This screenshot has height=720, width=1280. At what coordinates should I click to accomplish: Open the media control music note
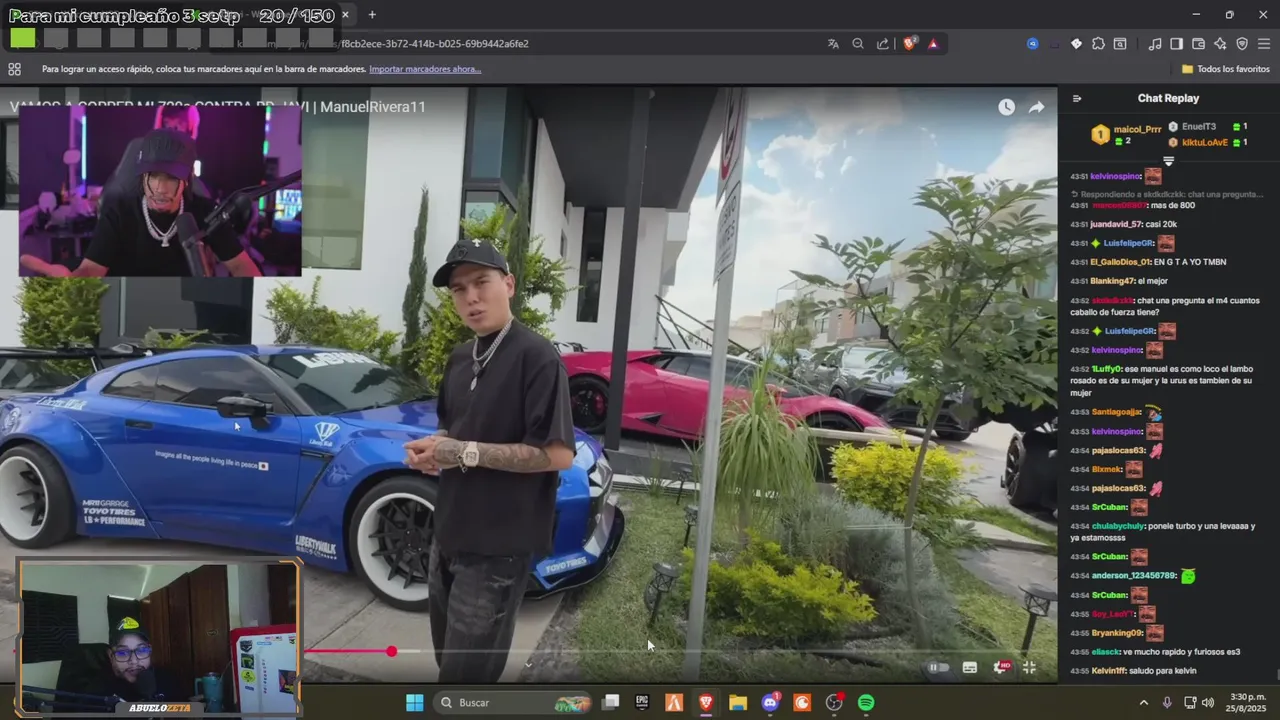(x=1155, y=44)
